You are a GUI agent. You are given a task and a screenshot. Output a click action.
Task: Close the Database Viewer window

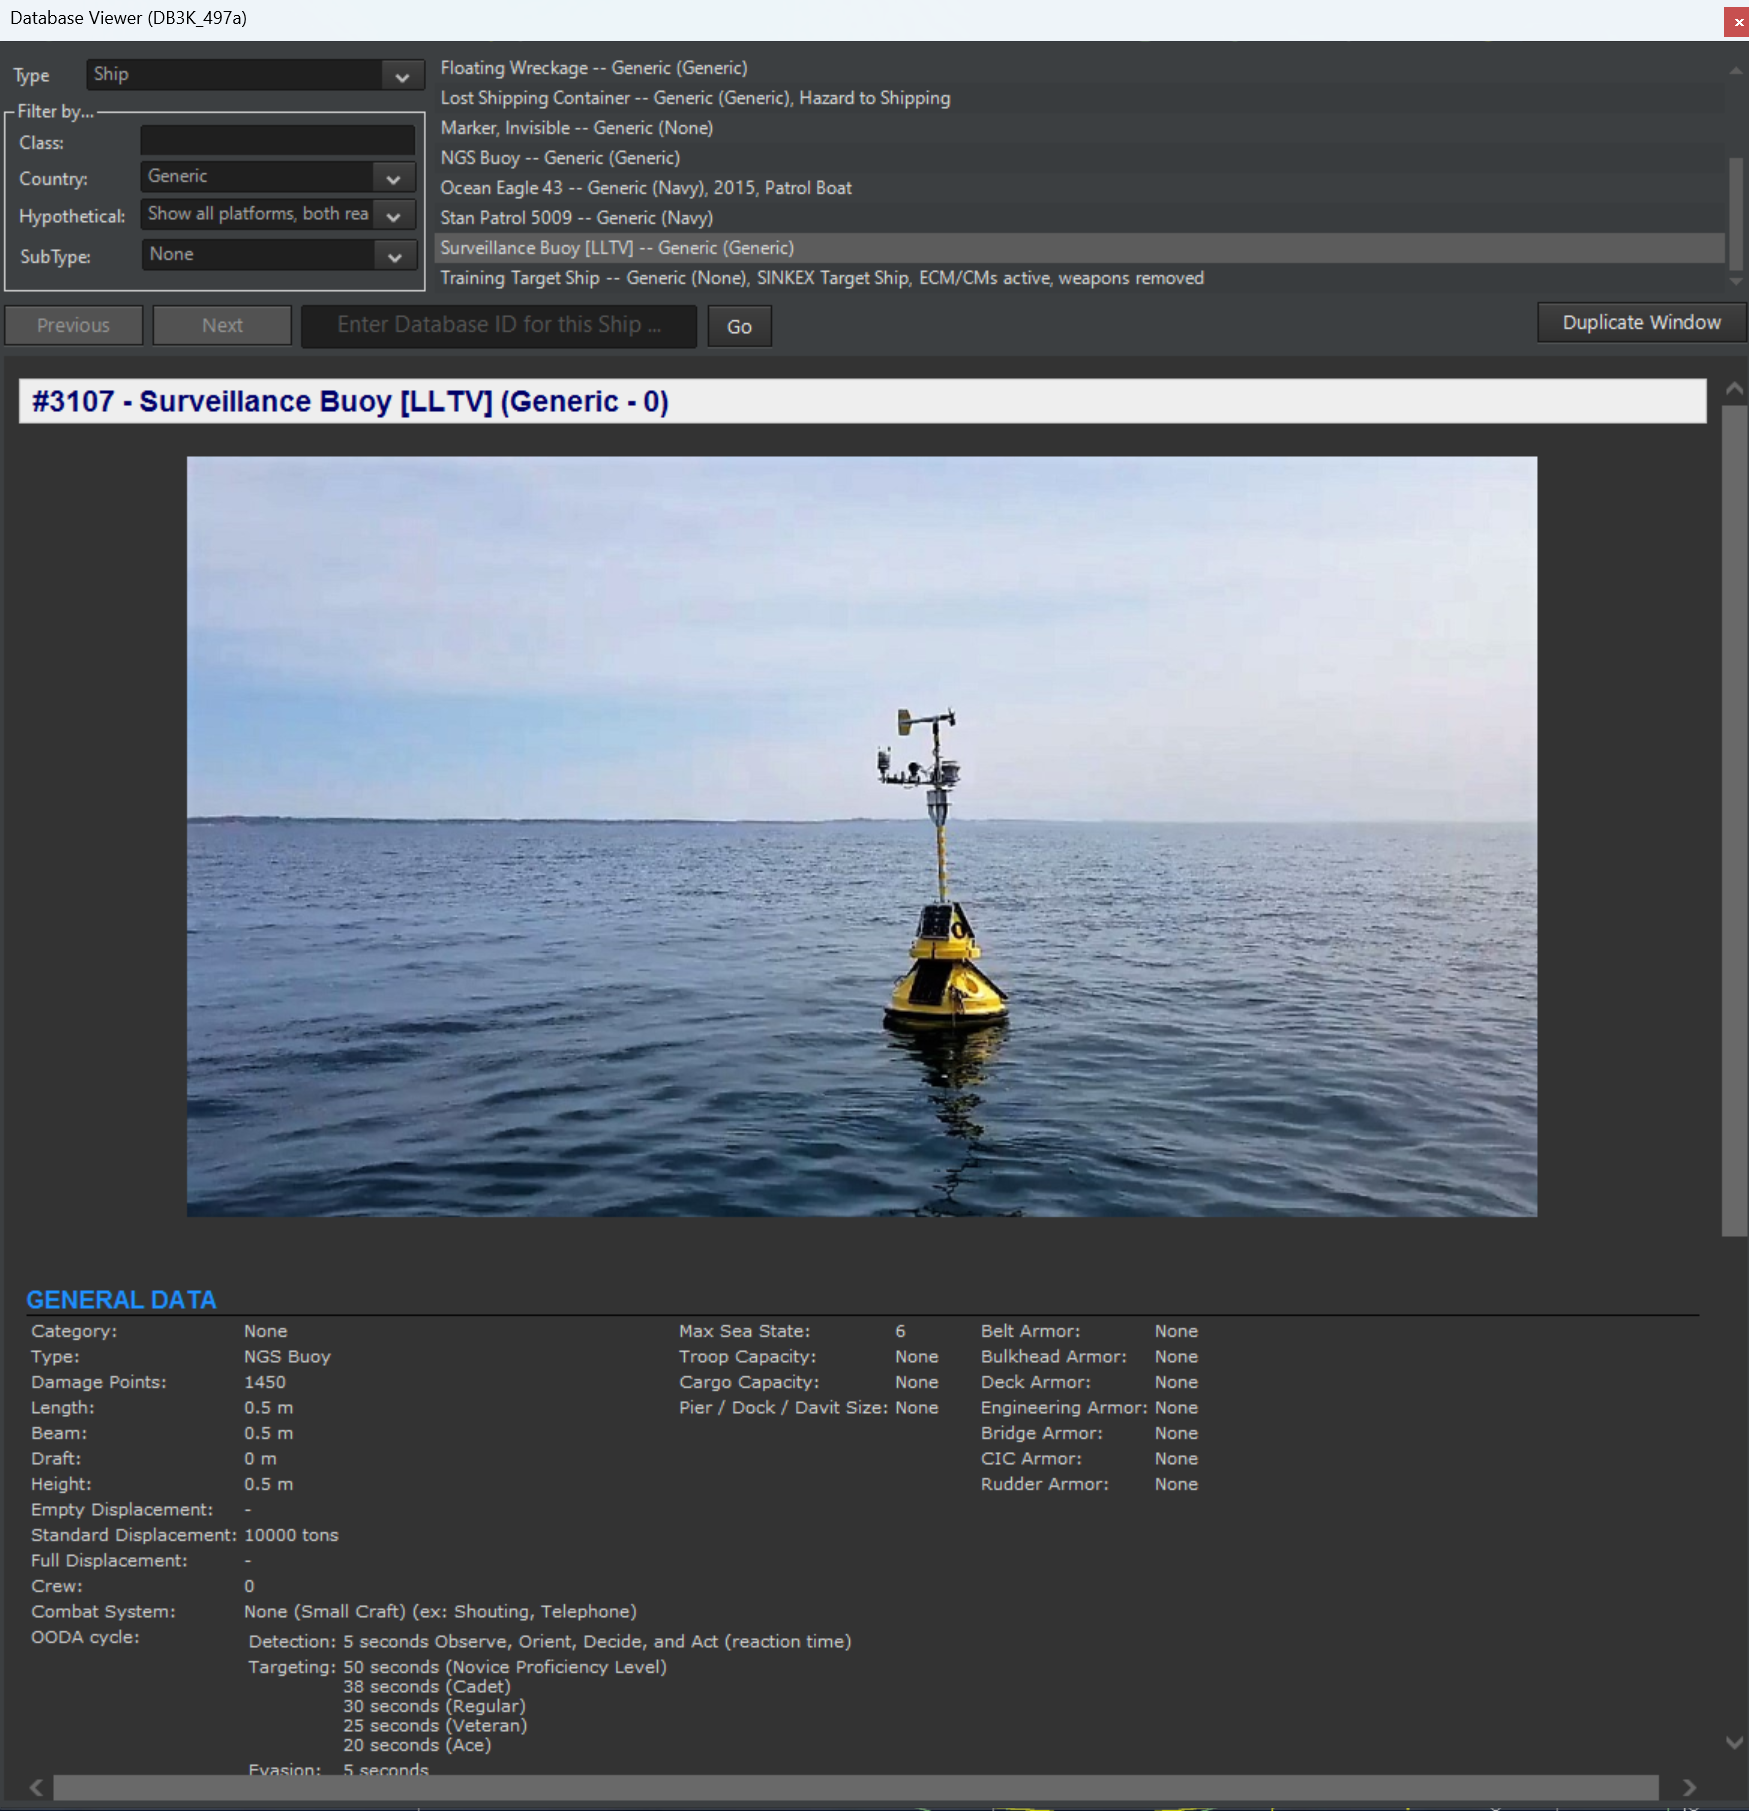[1734, 21]
